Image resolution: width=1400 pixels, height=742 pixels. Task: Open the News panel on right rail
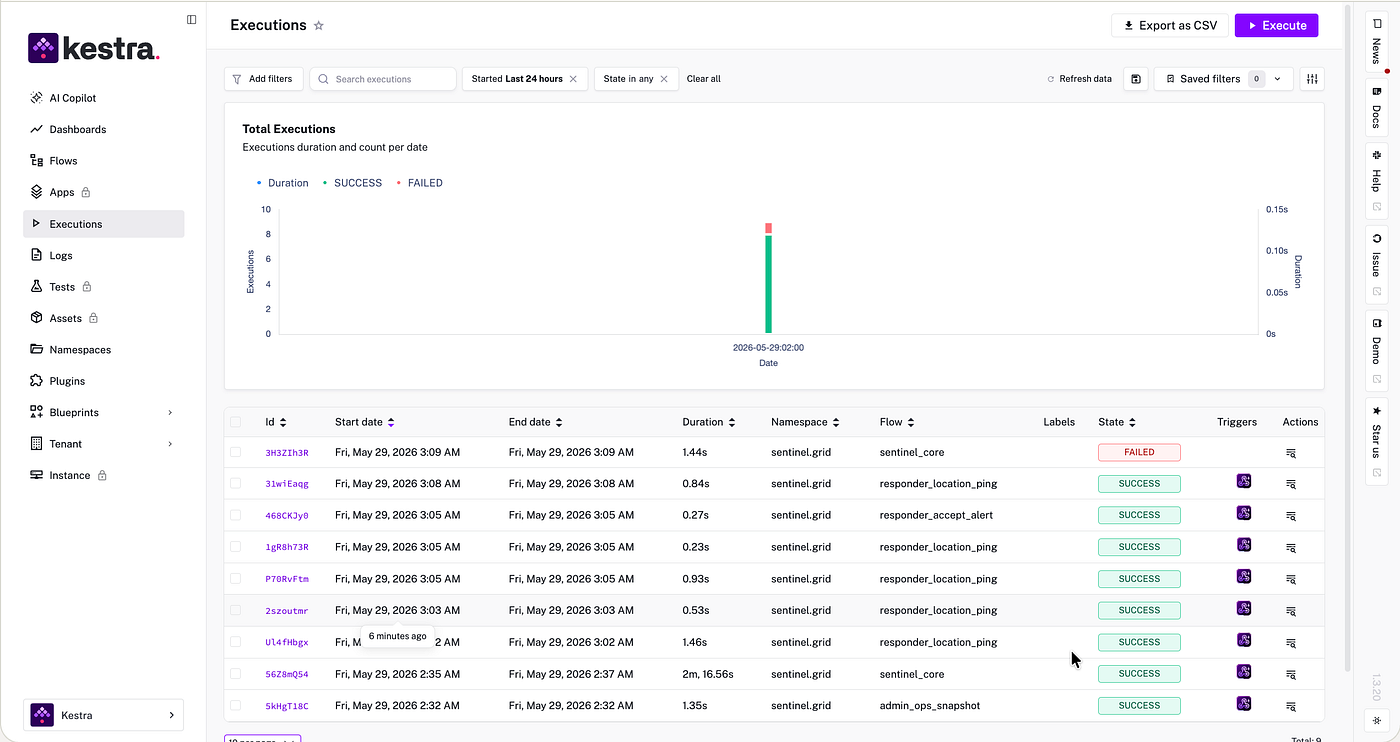(x=1376, y=44)
